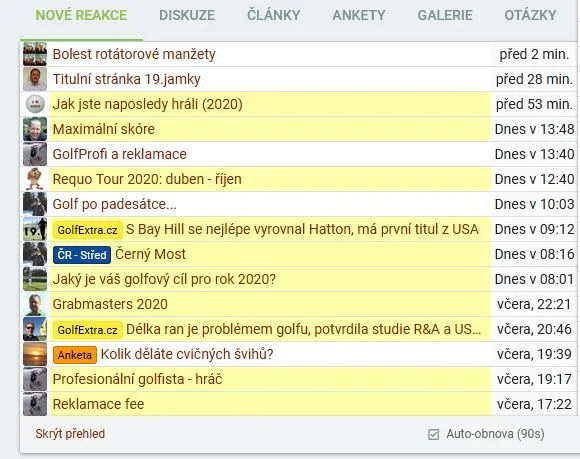Open the Golf po padesátce... discussion

(115, 204)
